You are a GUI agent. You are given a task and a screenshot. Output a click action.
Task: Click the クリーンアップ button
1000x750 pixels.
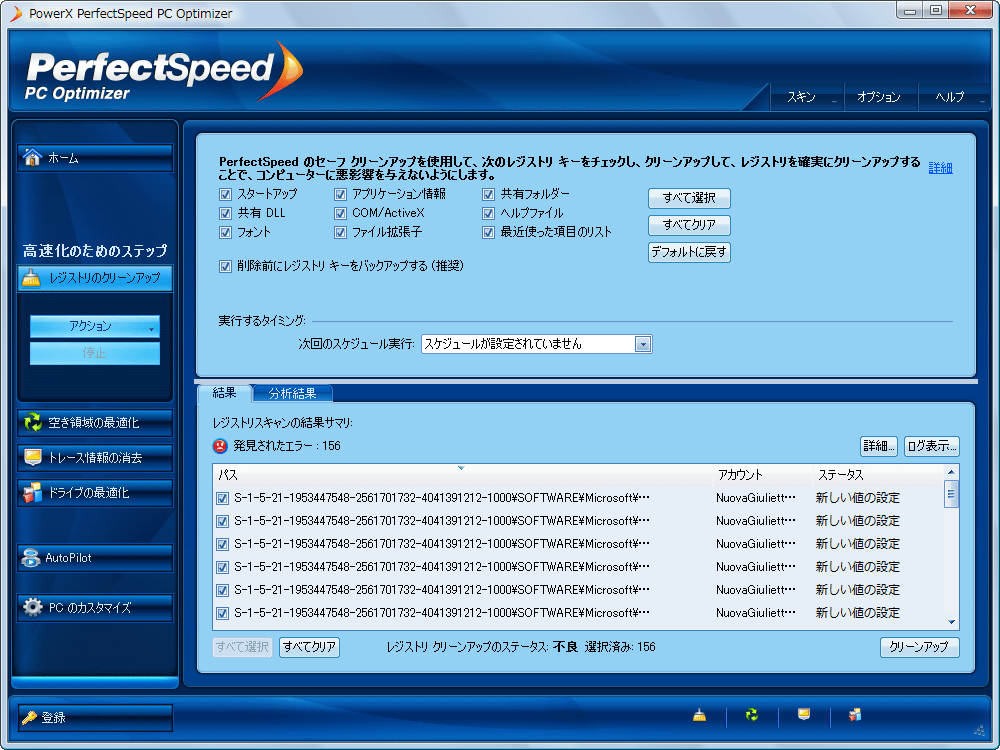[920, 647]
